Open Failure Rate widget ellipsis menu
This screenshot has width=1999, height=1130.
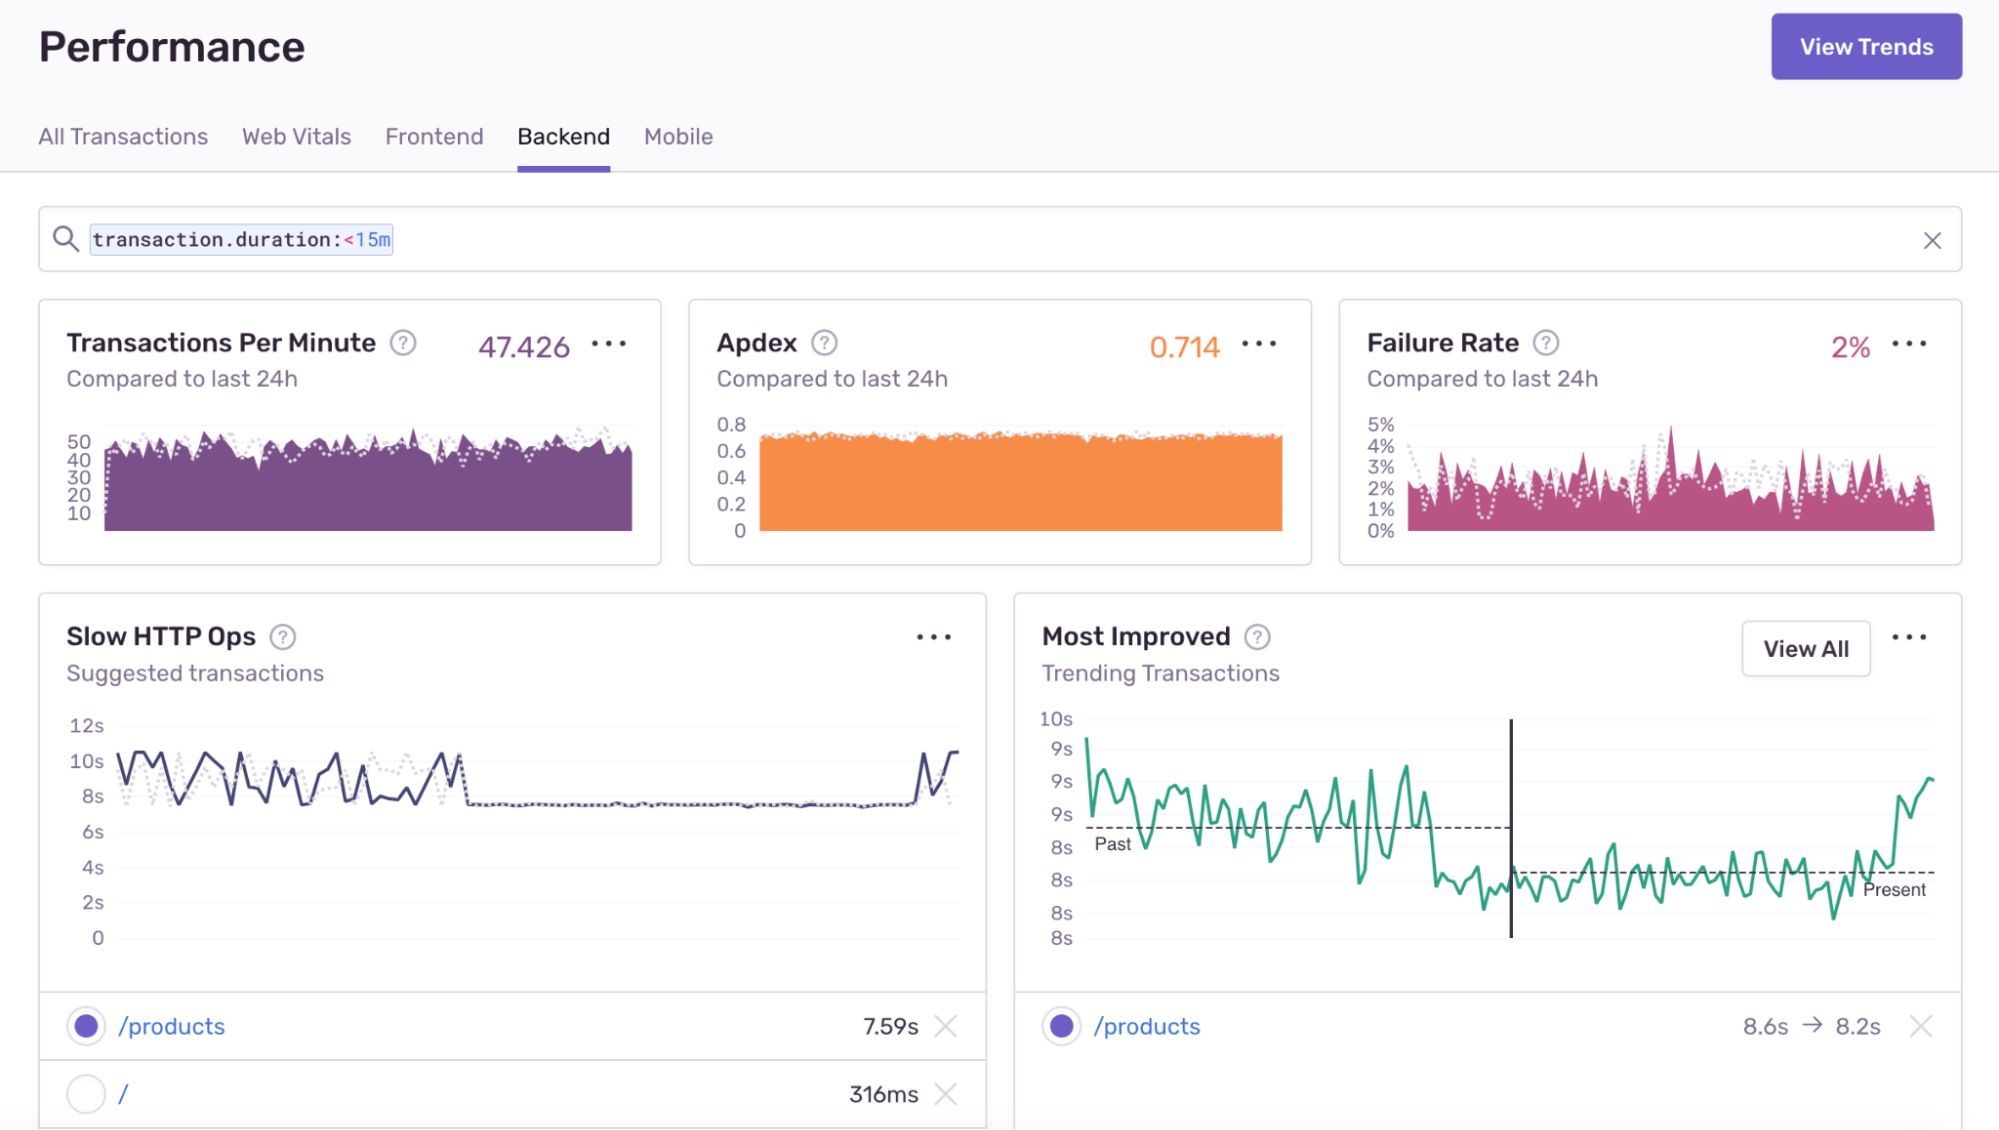coord(1909,344)
